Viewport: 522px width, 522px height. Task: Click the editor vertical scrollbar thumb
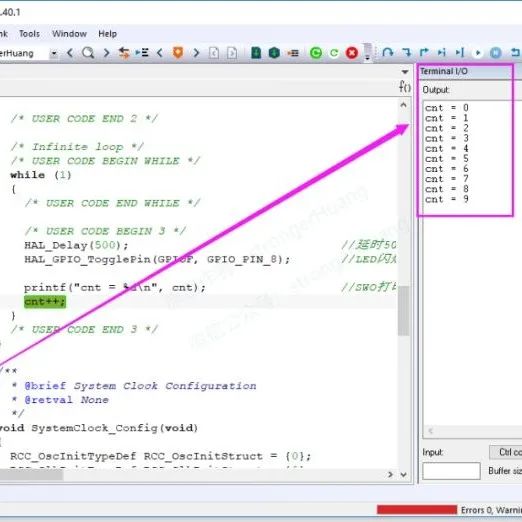click(403, 311)
